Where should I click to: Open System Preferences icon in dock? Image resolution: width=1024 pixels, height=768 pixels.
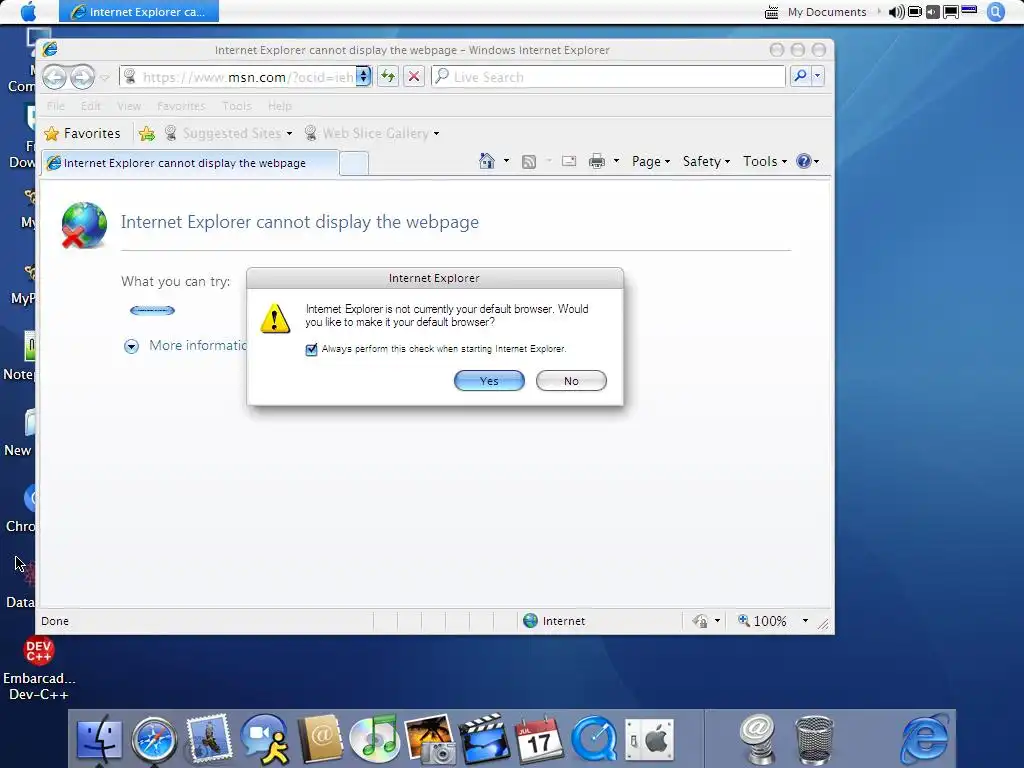tap(649, 739)
